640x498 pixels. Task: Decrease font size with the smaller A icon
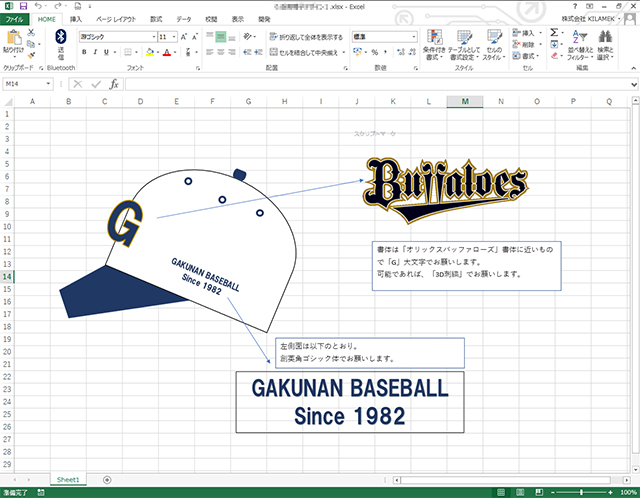point(195,37)
